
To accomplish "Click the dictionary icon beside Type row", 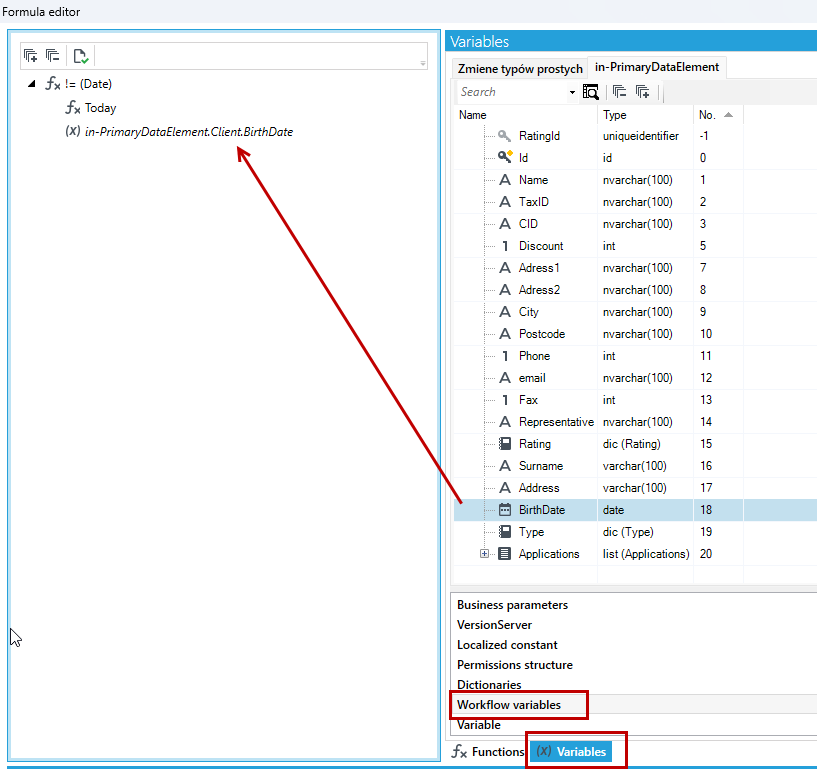I will pos(505,531).
